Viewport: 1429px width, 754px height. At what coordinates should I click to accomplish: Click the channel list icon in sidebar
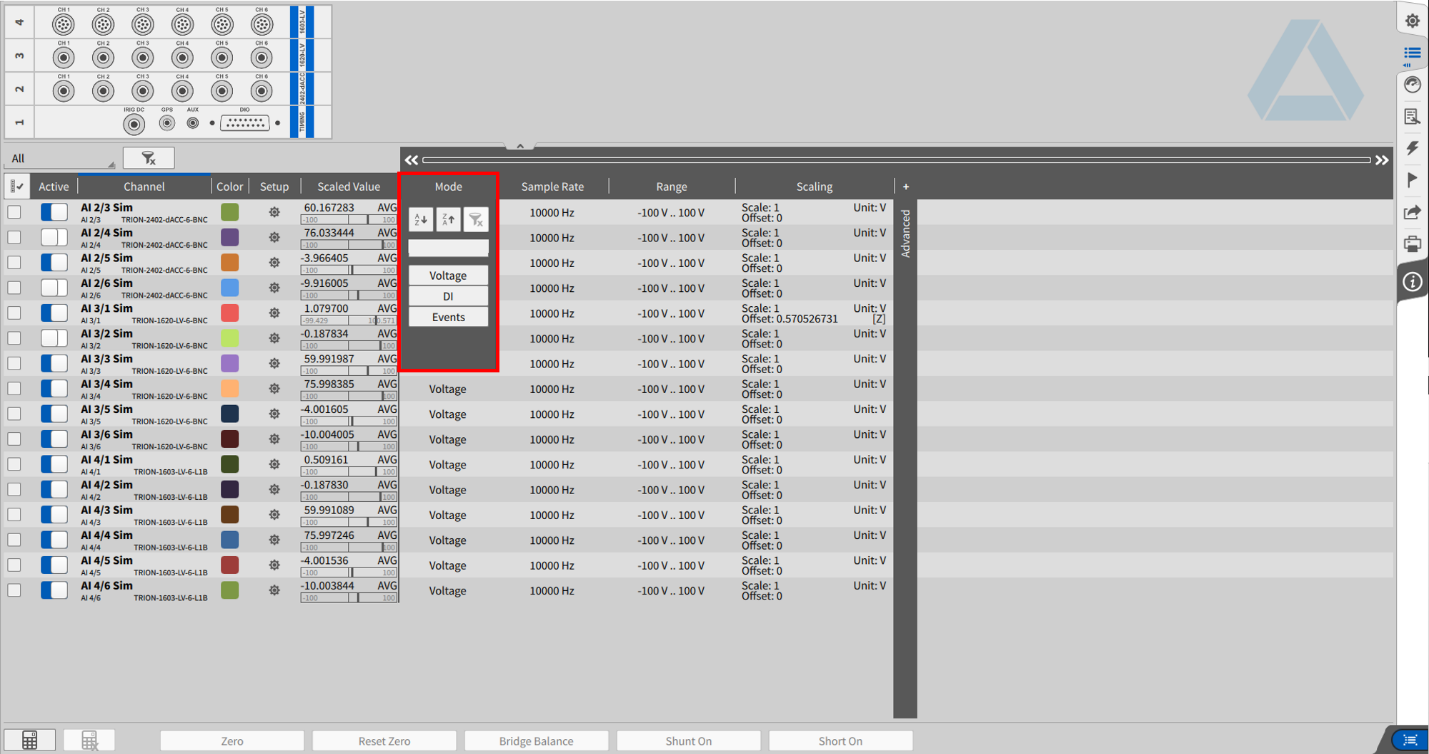(1412, 54)
